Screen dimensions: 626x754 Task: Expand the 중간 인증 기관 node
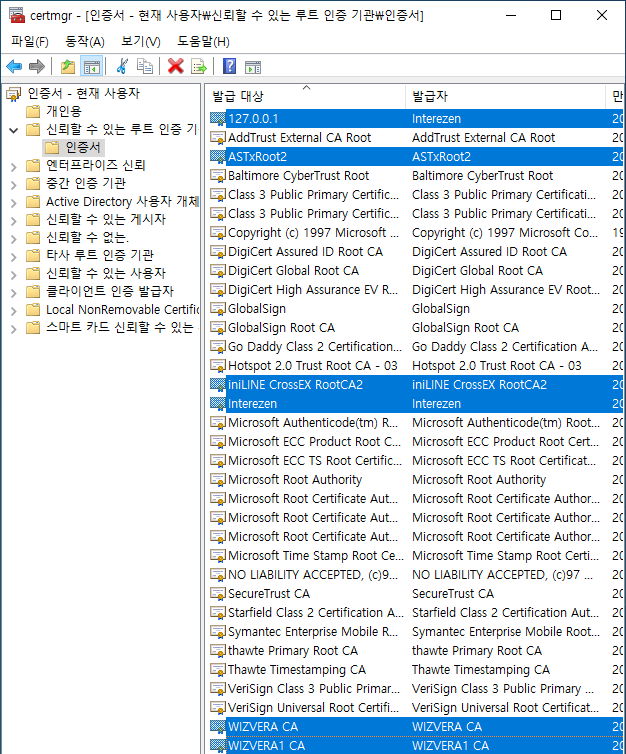click(13, 185)
